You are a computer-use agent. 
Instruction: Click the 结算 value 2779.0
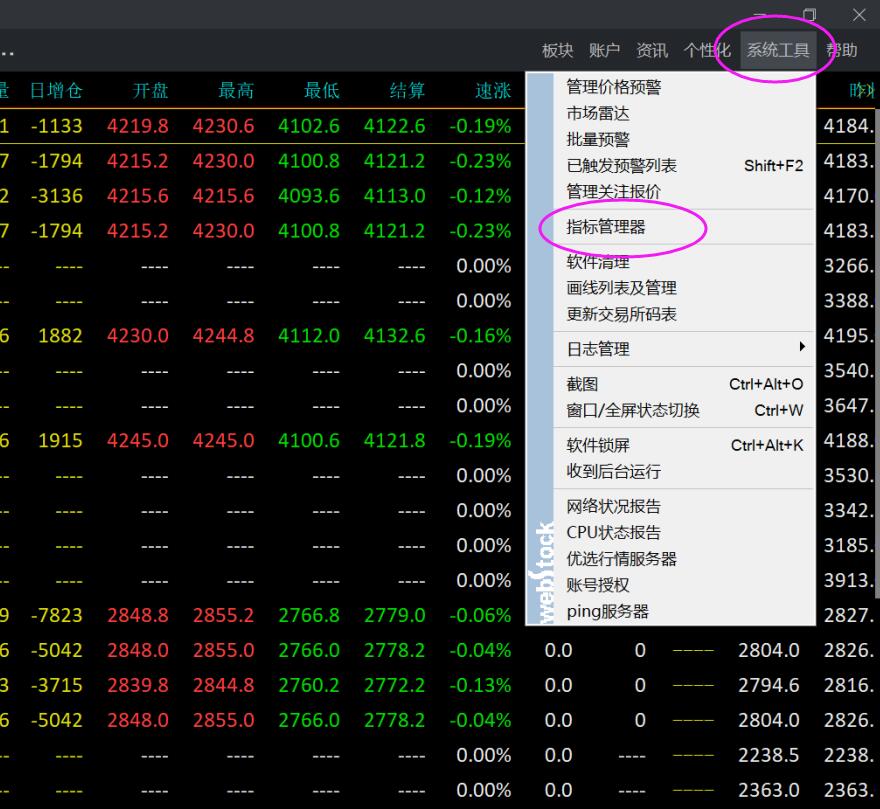click(x=395, y=616)
